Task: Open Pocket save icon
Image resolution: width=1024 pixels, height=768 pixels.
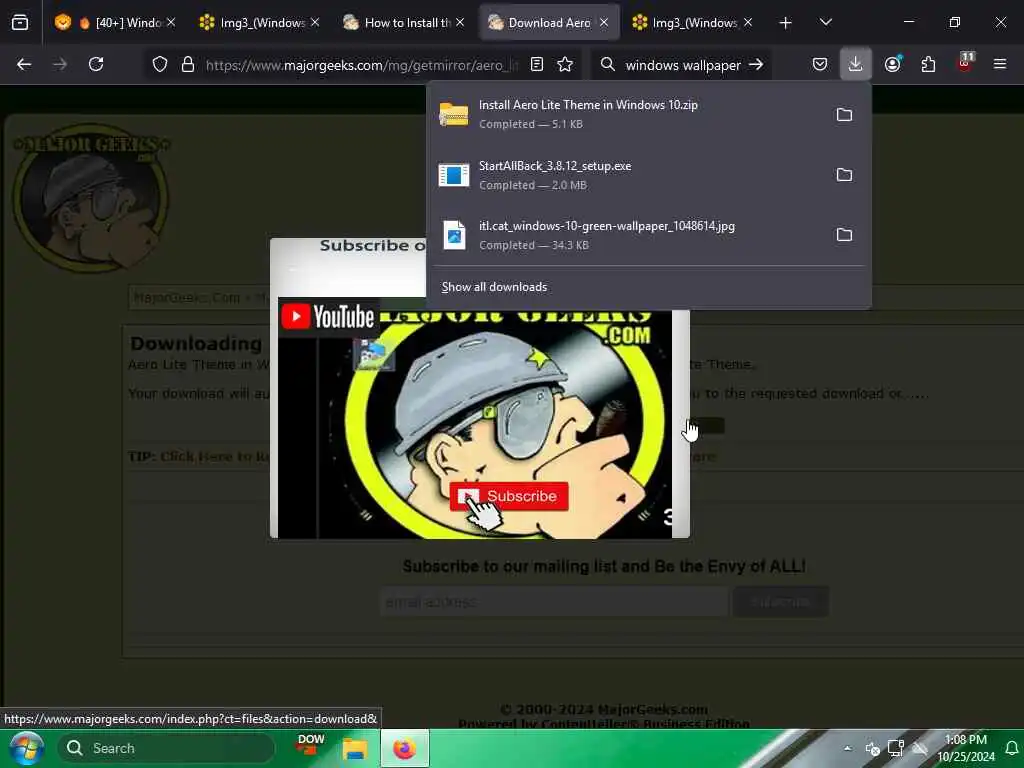Action: (820, 64)
